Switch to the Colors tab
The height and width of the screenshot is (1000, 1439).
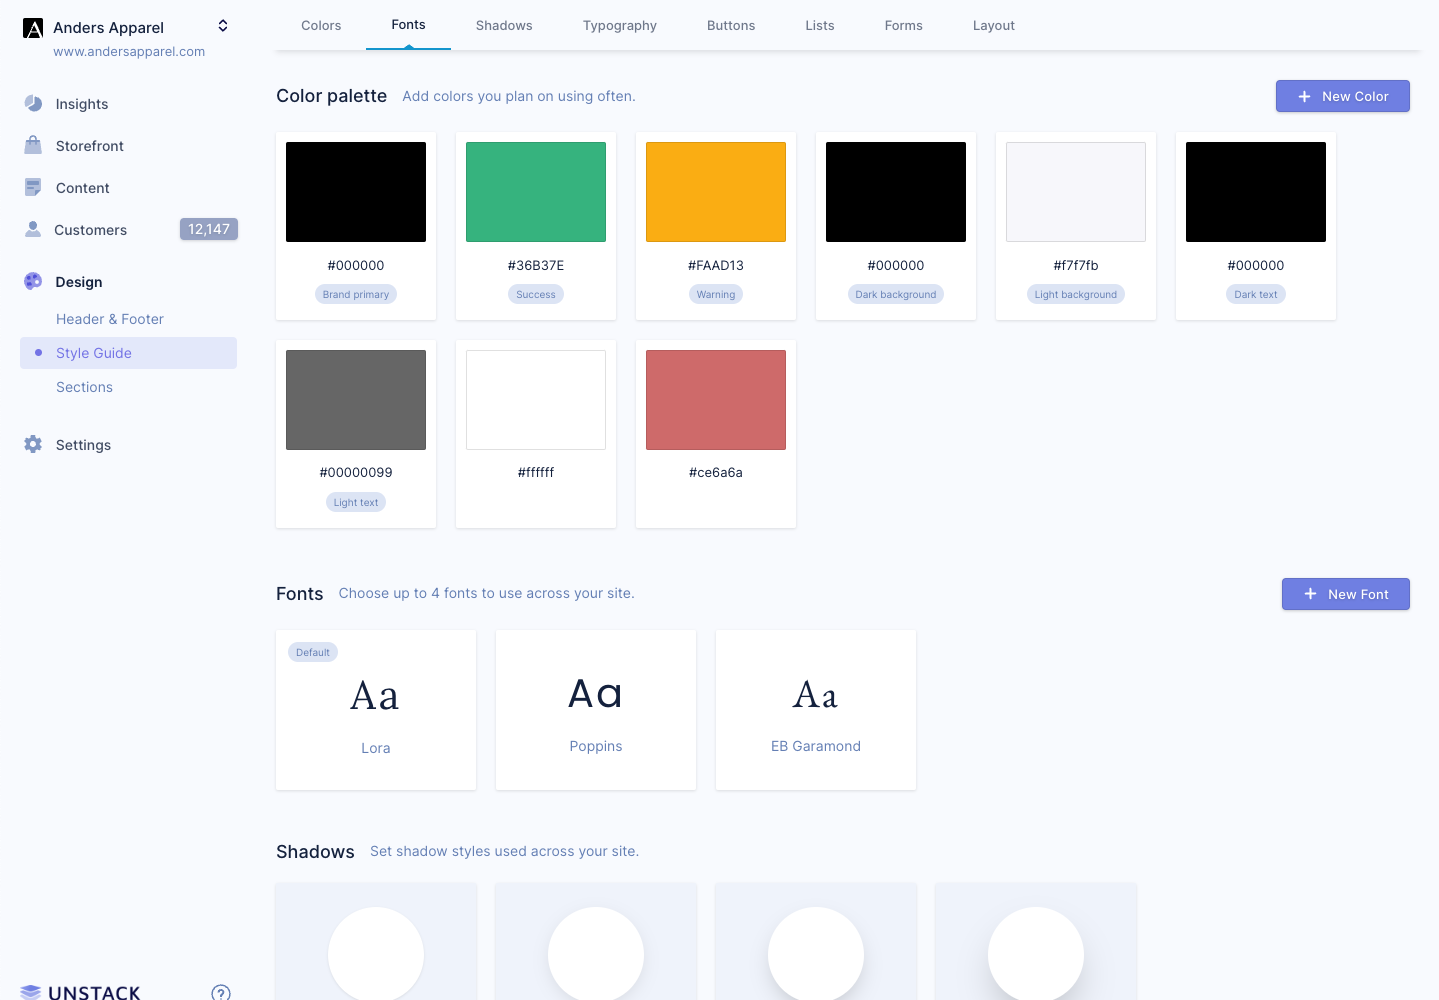[x=321, y=25]
